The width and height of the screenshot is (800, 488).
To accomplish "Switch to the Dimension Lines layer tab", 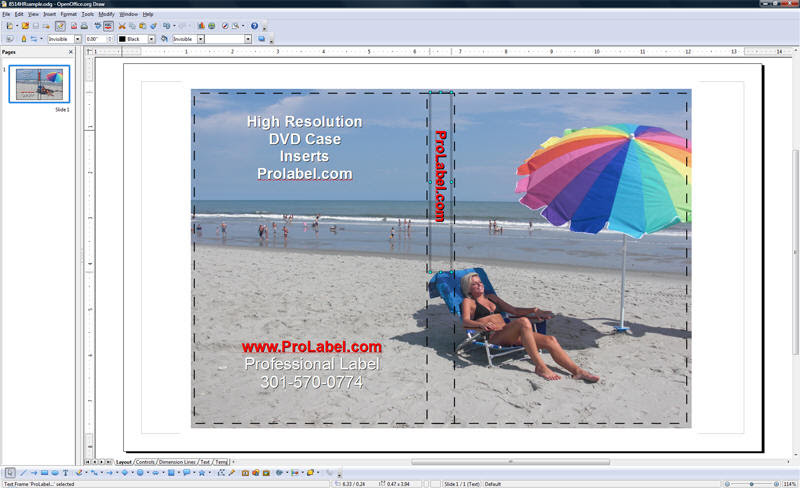I will tap(177, 461).
